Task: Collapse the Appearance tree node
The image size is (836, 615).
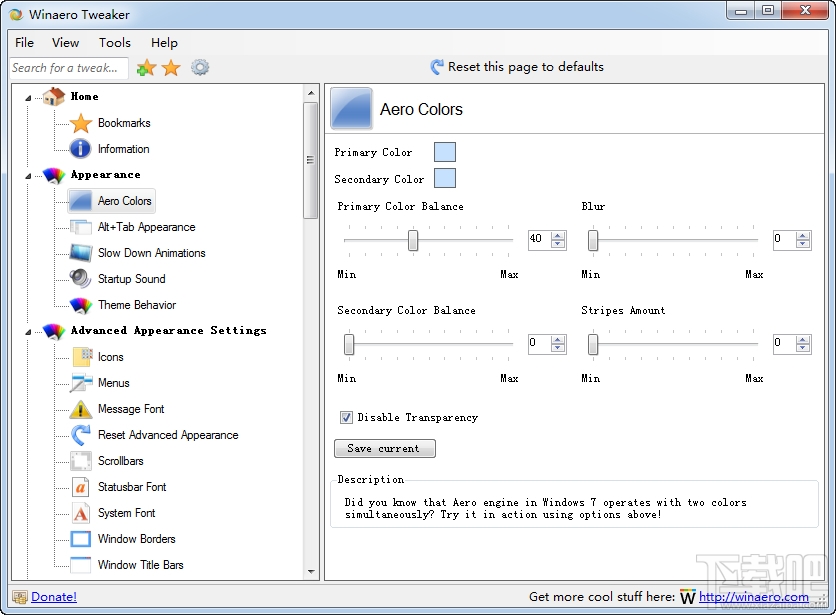Action: [x=28, y=176]
